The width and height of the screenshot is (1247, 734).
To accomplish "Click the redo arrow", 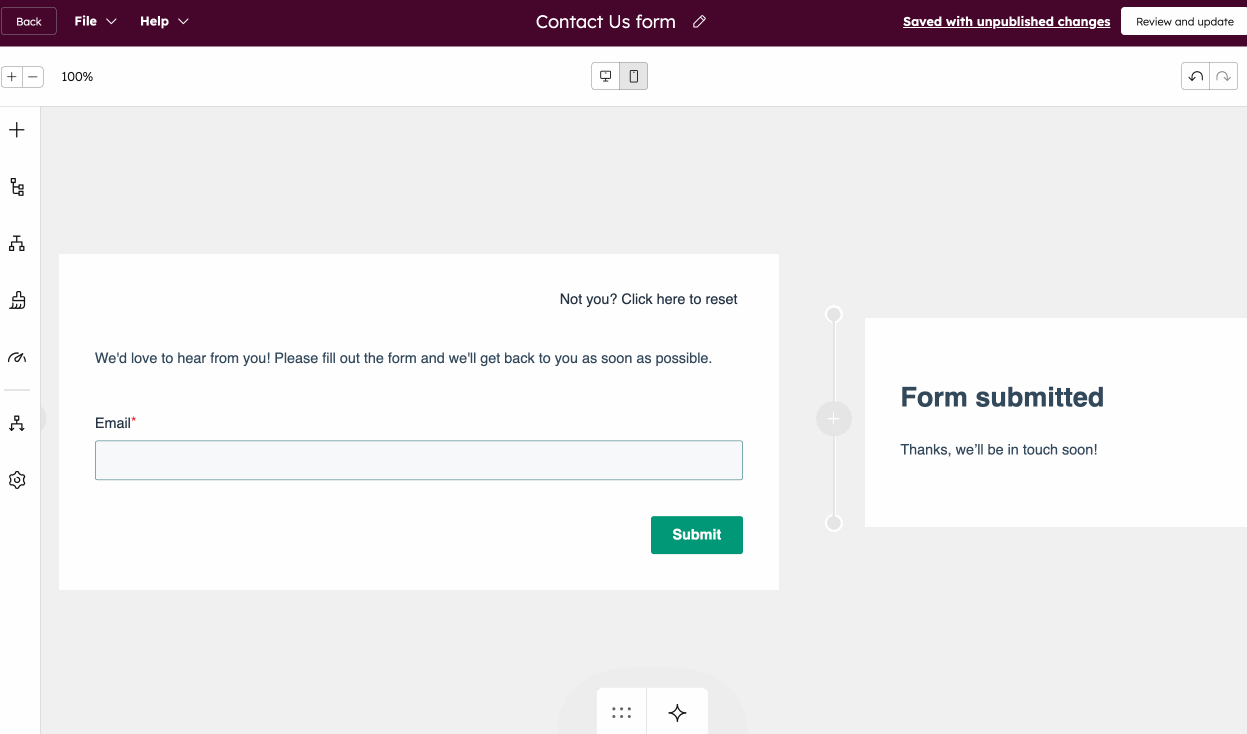I will point(1223,75).
